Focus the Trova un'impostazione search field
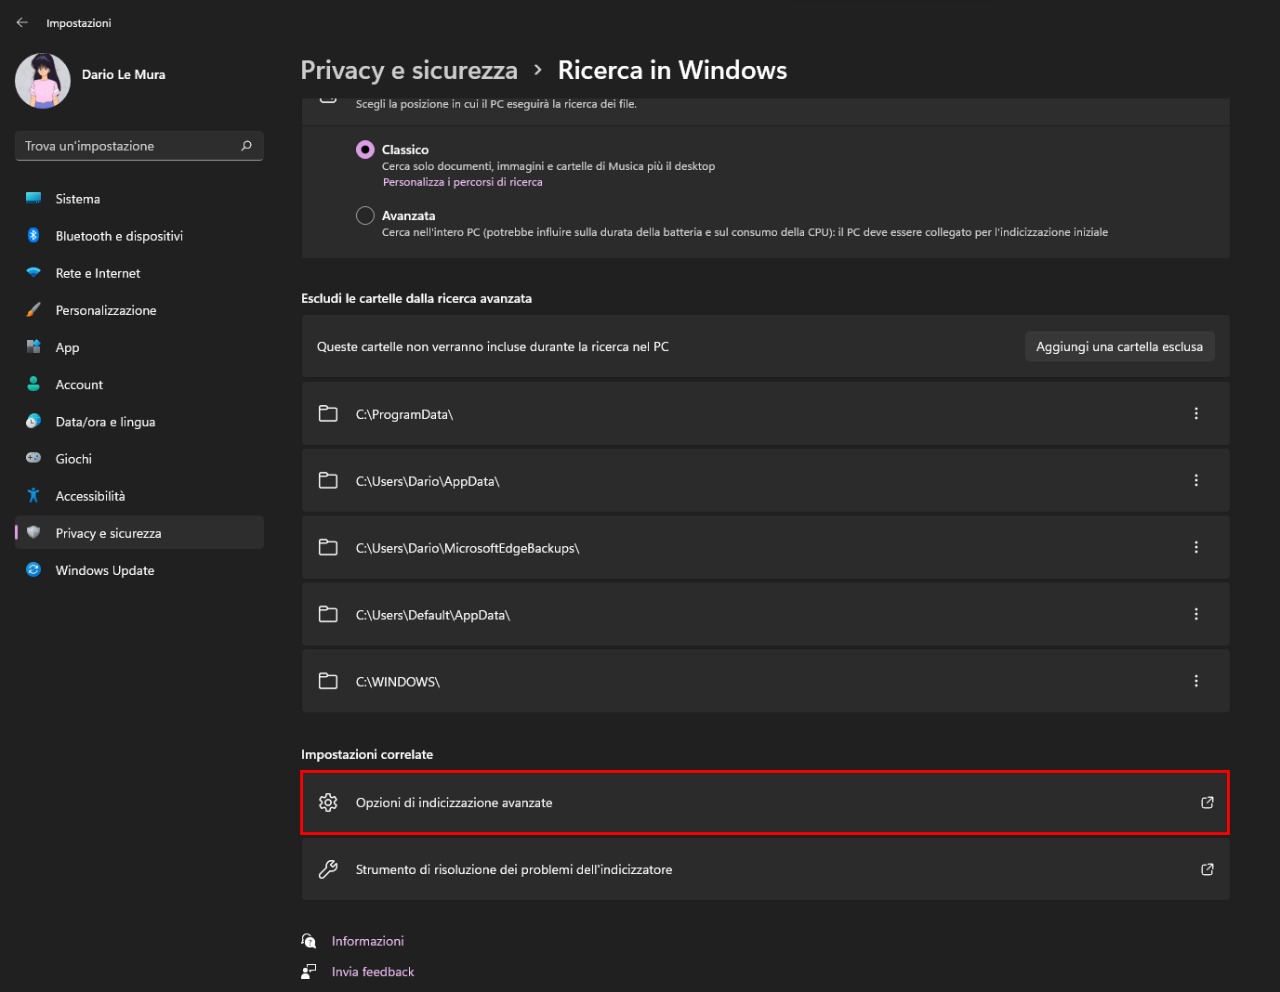 click(x=139, y=146)
